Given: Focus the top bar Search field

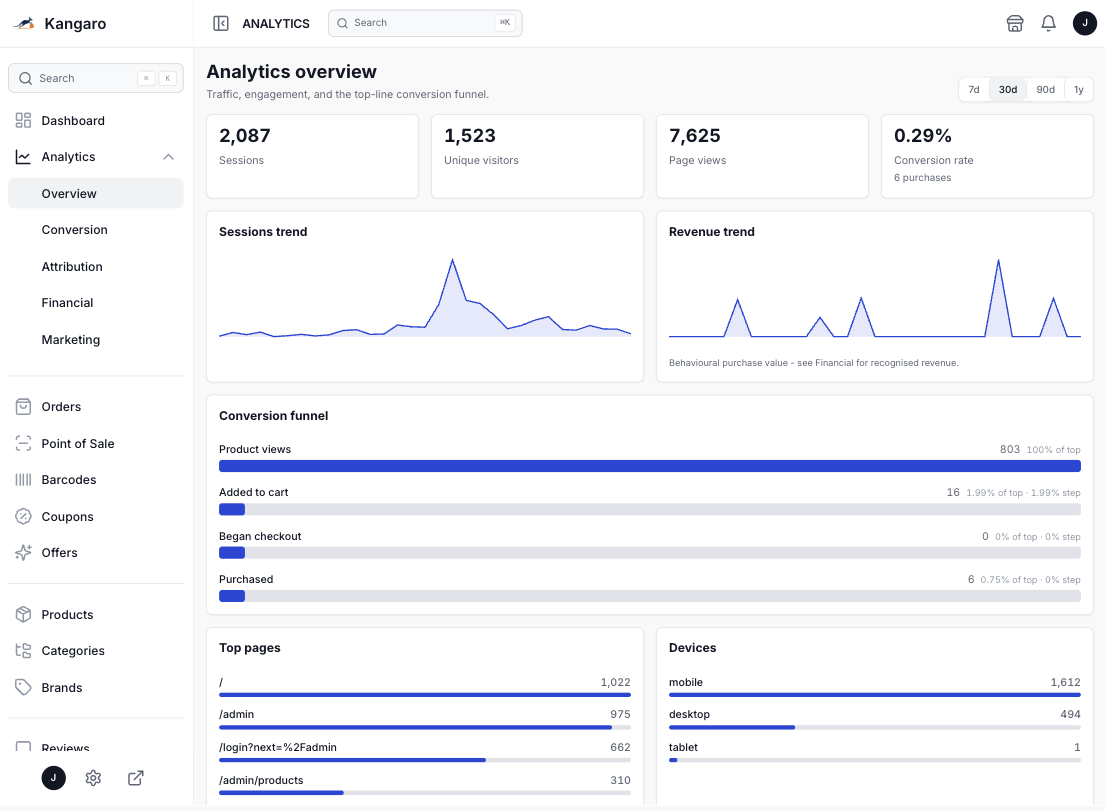Looking at the screenshot, I should 425,23.
